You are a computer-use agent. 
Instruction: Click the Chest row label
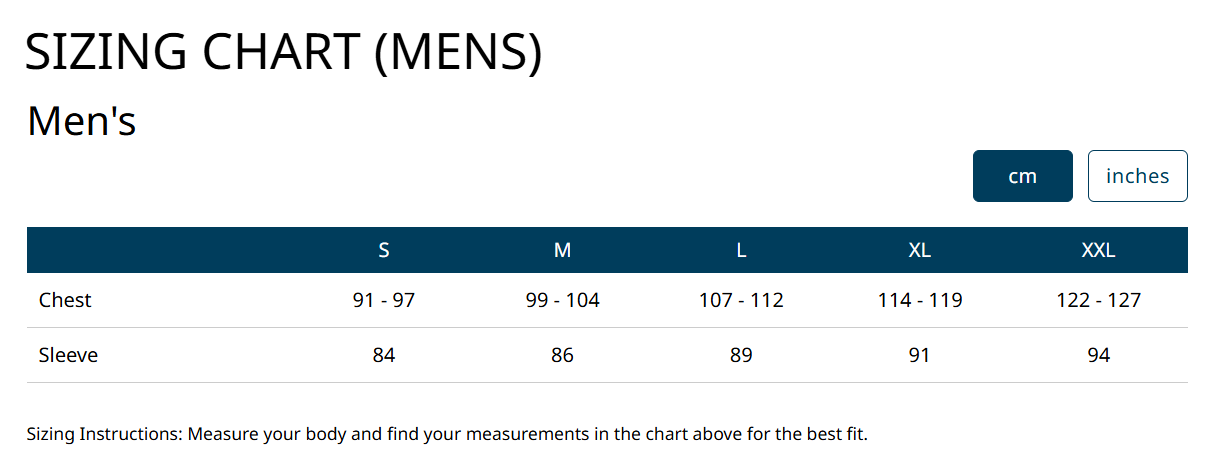[65, 300]
